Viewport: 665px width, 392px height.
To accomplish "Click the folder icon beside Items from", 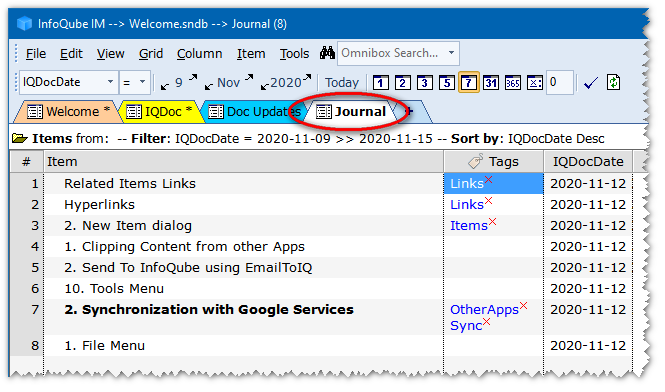I will click(x=20, y=138).
